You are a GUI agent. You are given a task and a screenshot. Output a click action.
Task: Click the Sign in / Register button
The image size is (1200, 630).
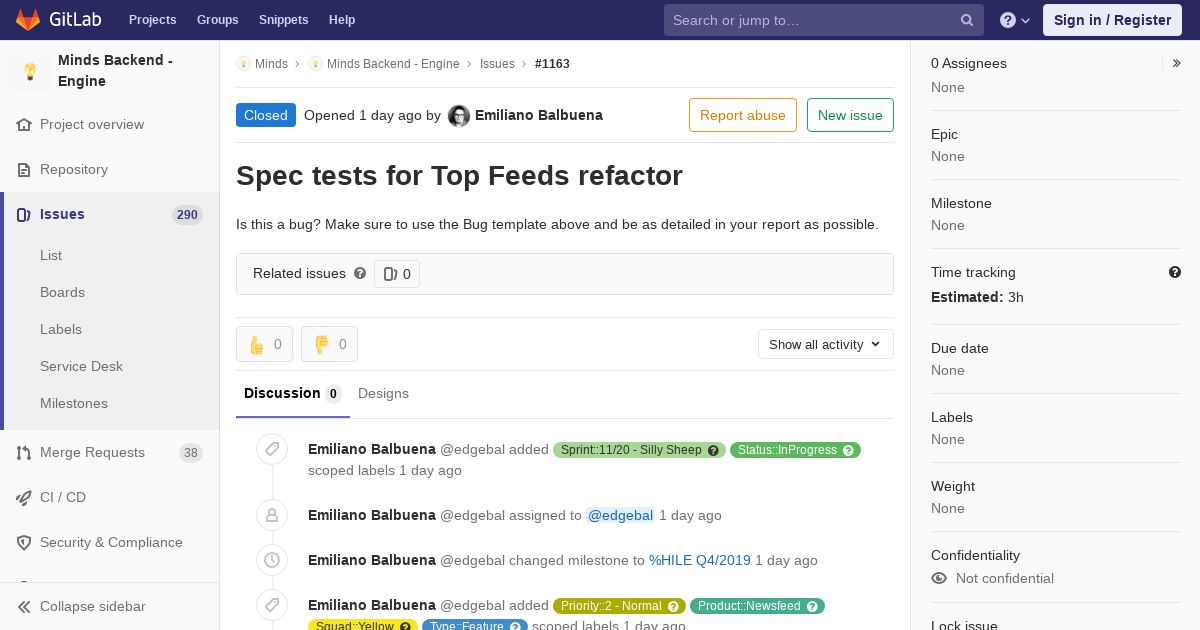tap(1112, 20)
